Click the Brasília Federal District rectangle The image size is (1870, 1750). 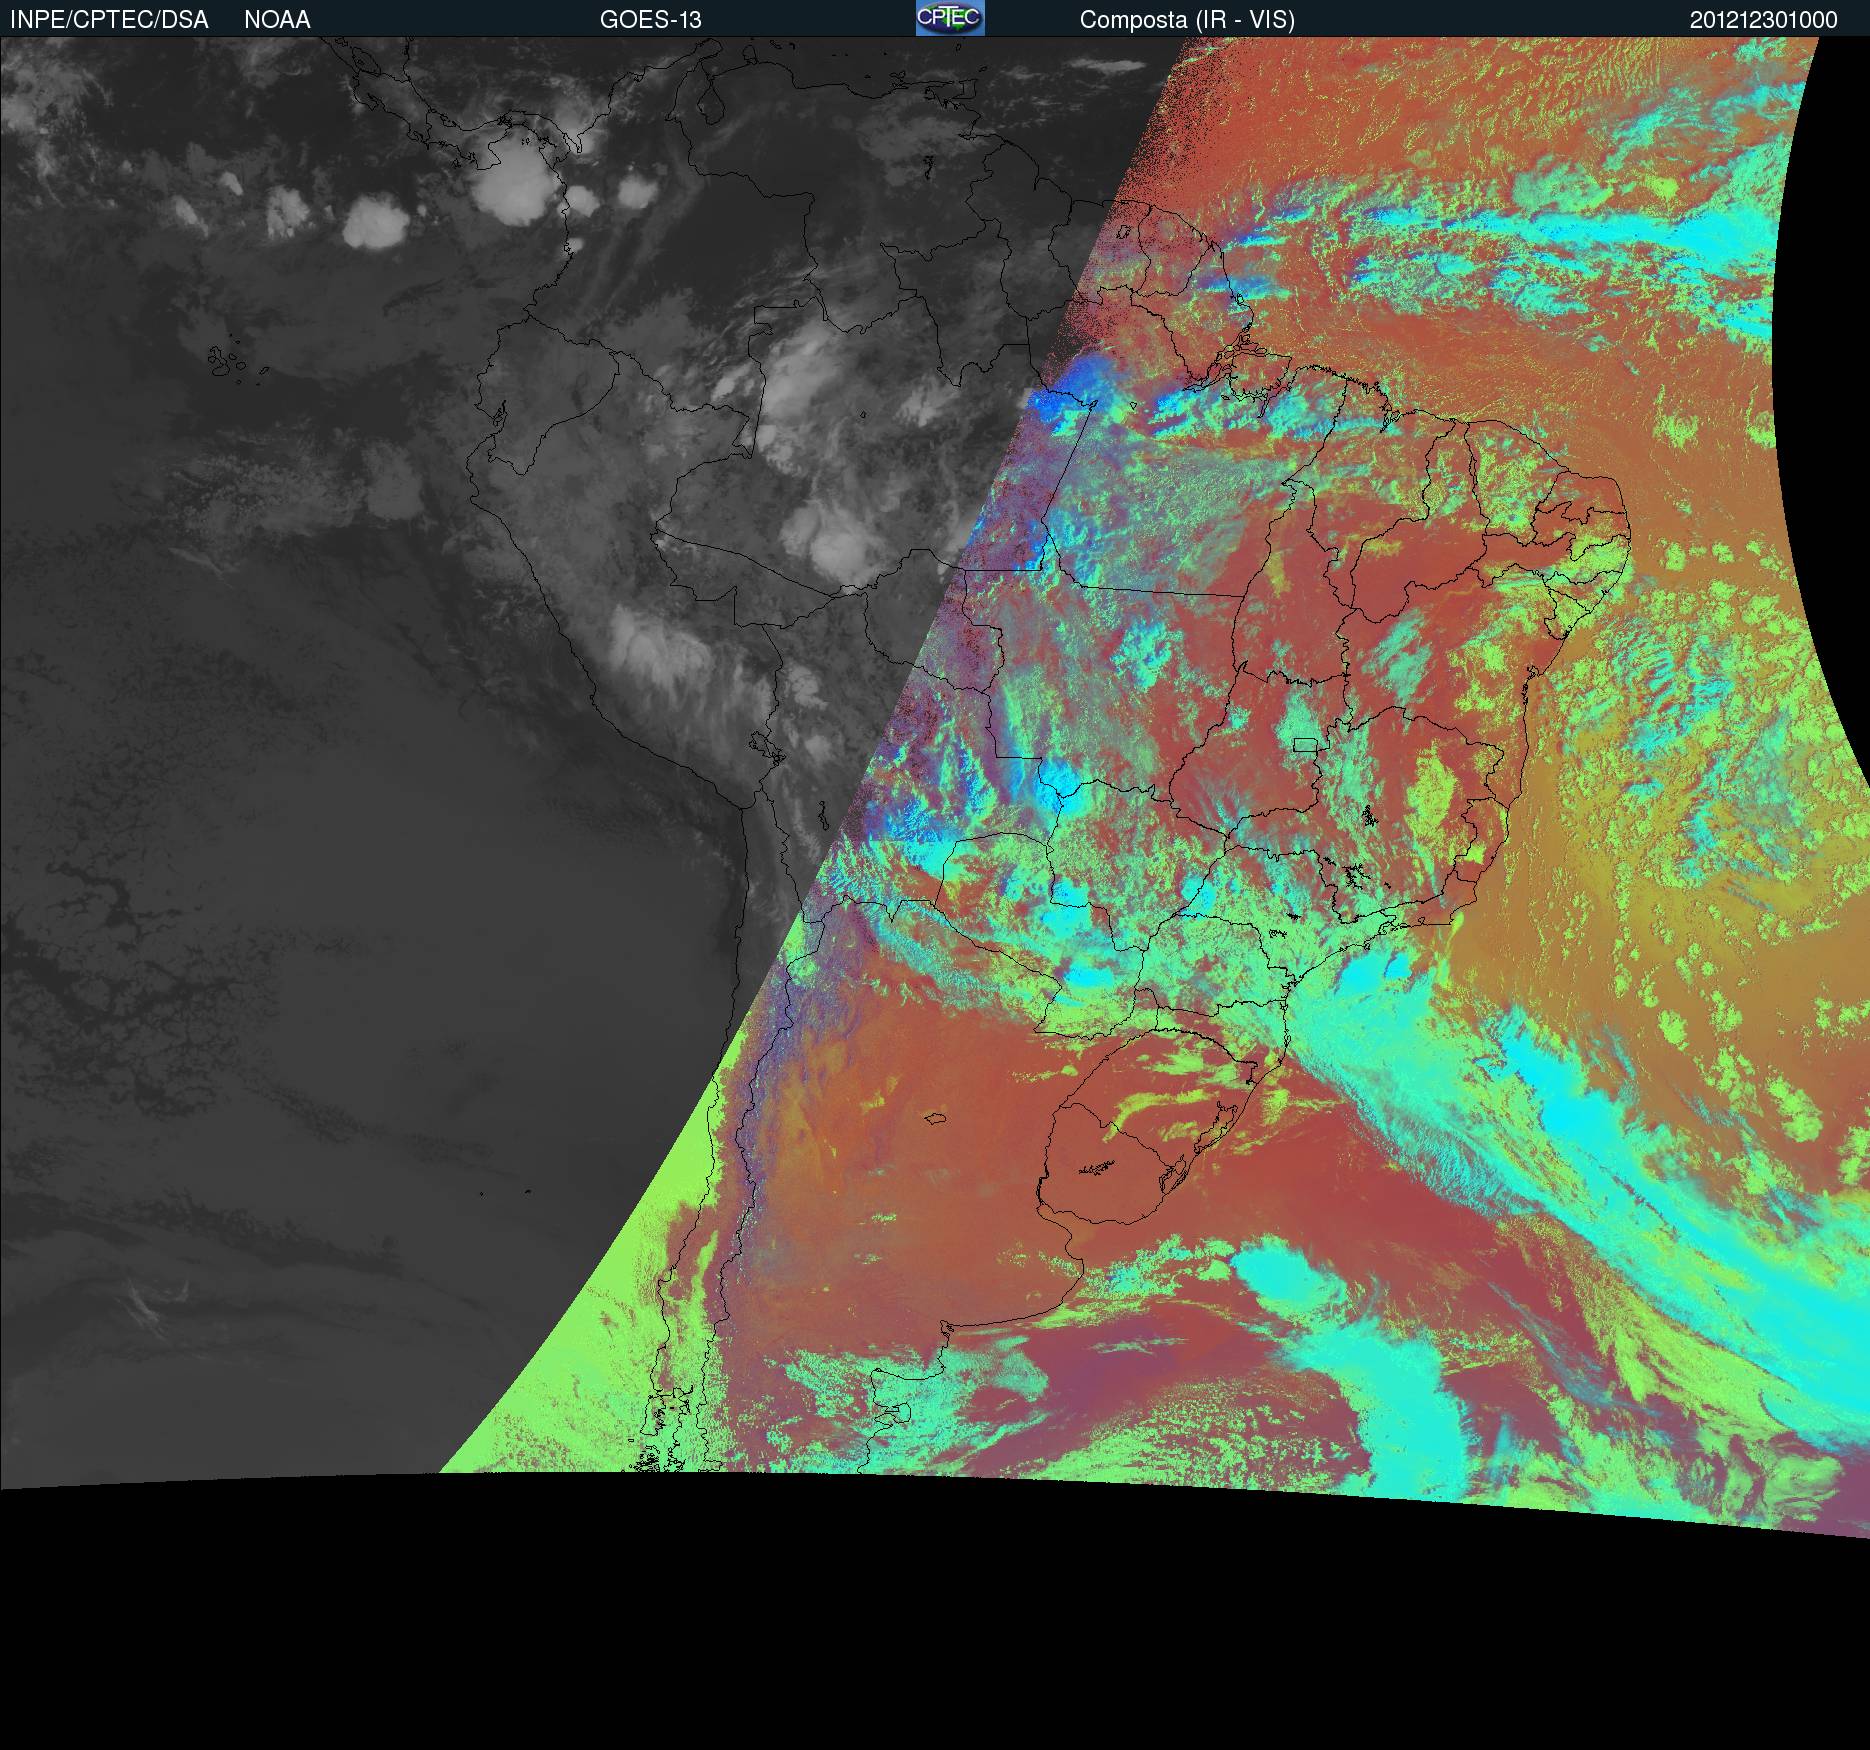click(1304, 744)
